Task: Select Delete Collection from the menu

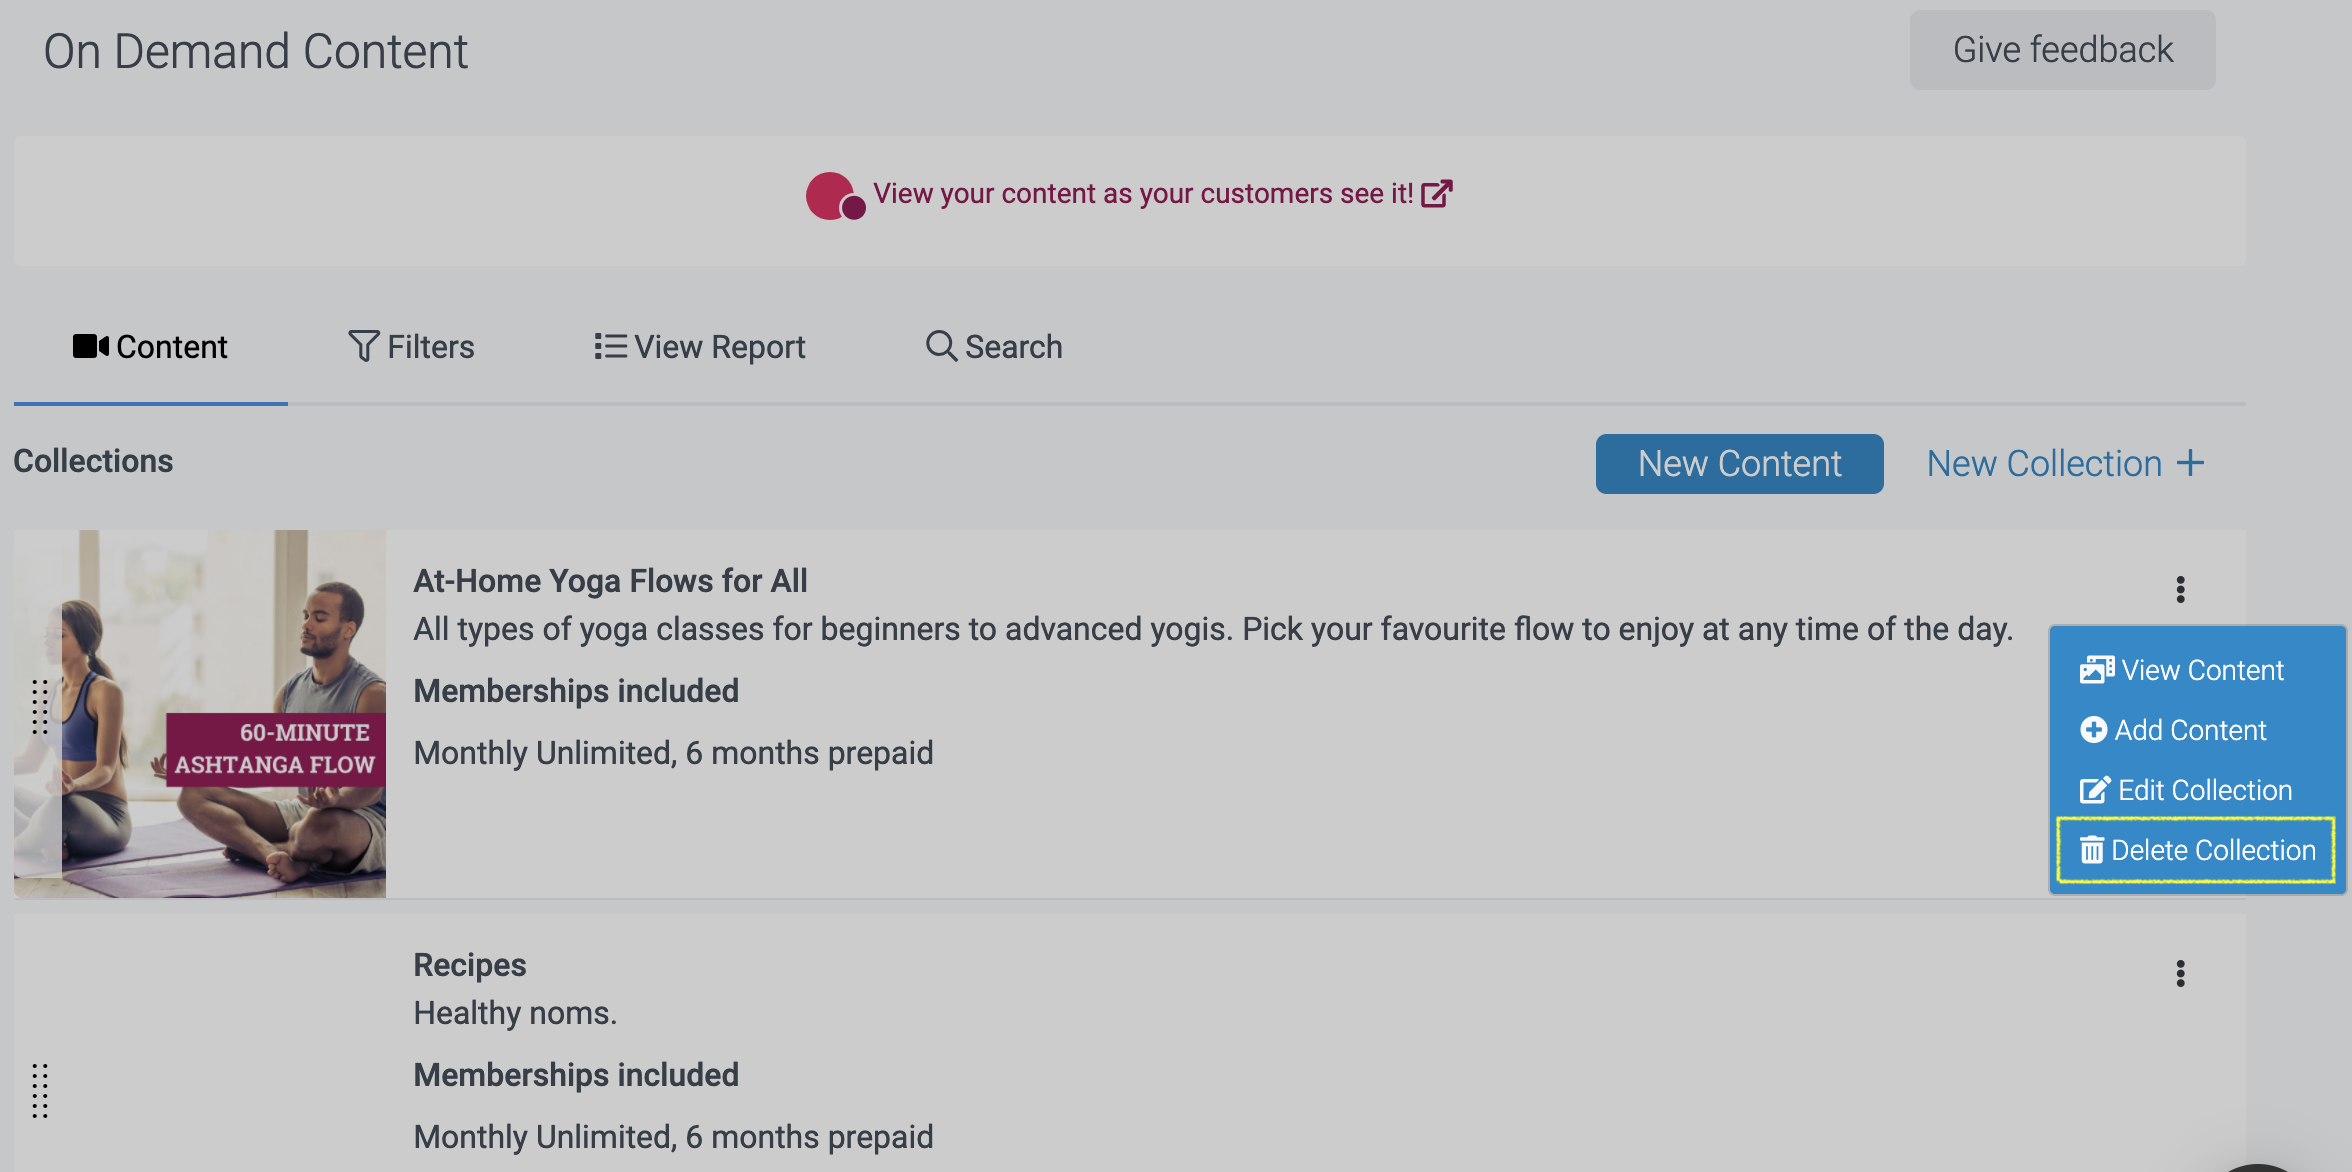Action: click(2197, 850)
